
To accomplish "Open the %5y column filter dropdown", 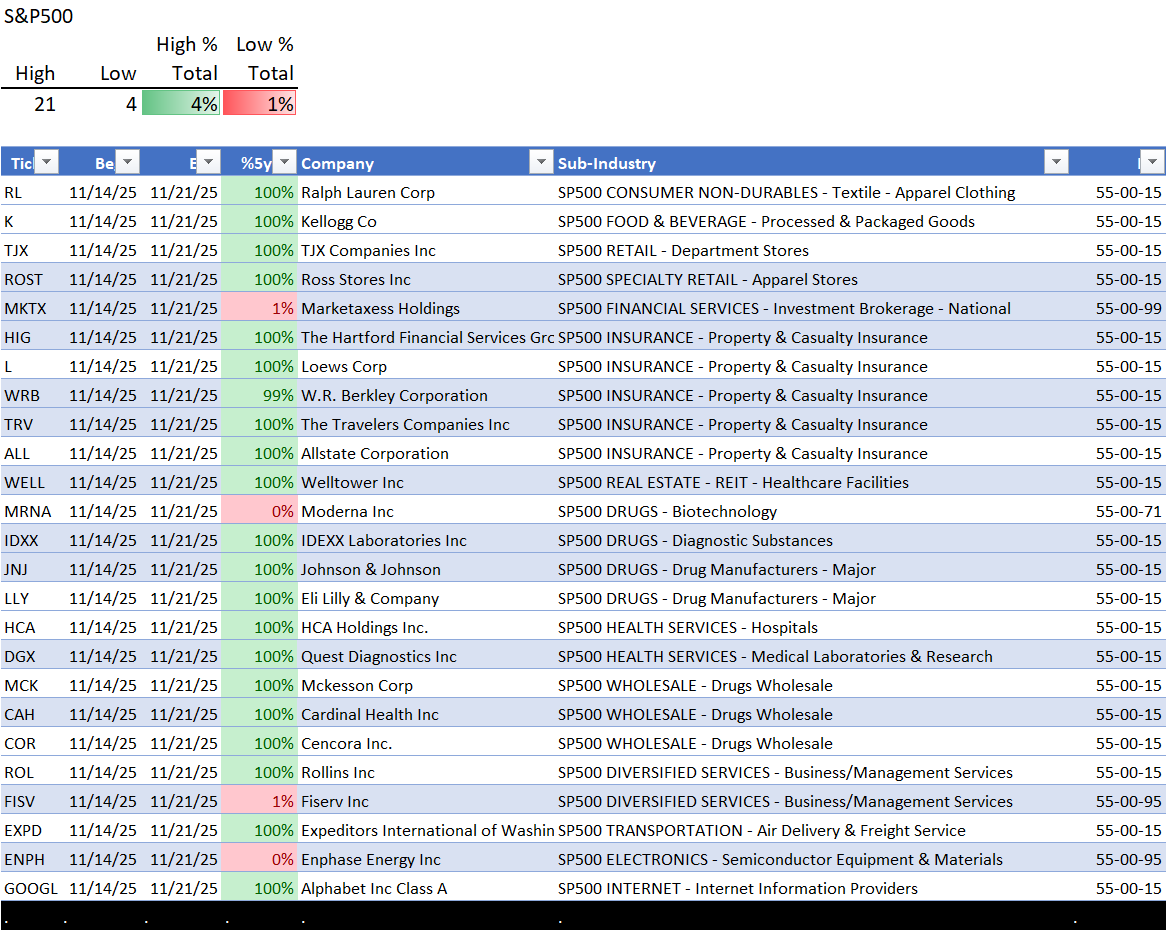I will coord(285,161).
